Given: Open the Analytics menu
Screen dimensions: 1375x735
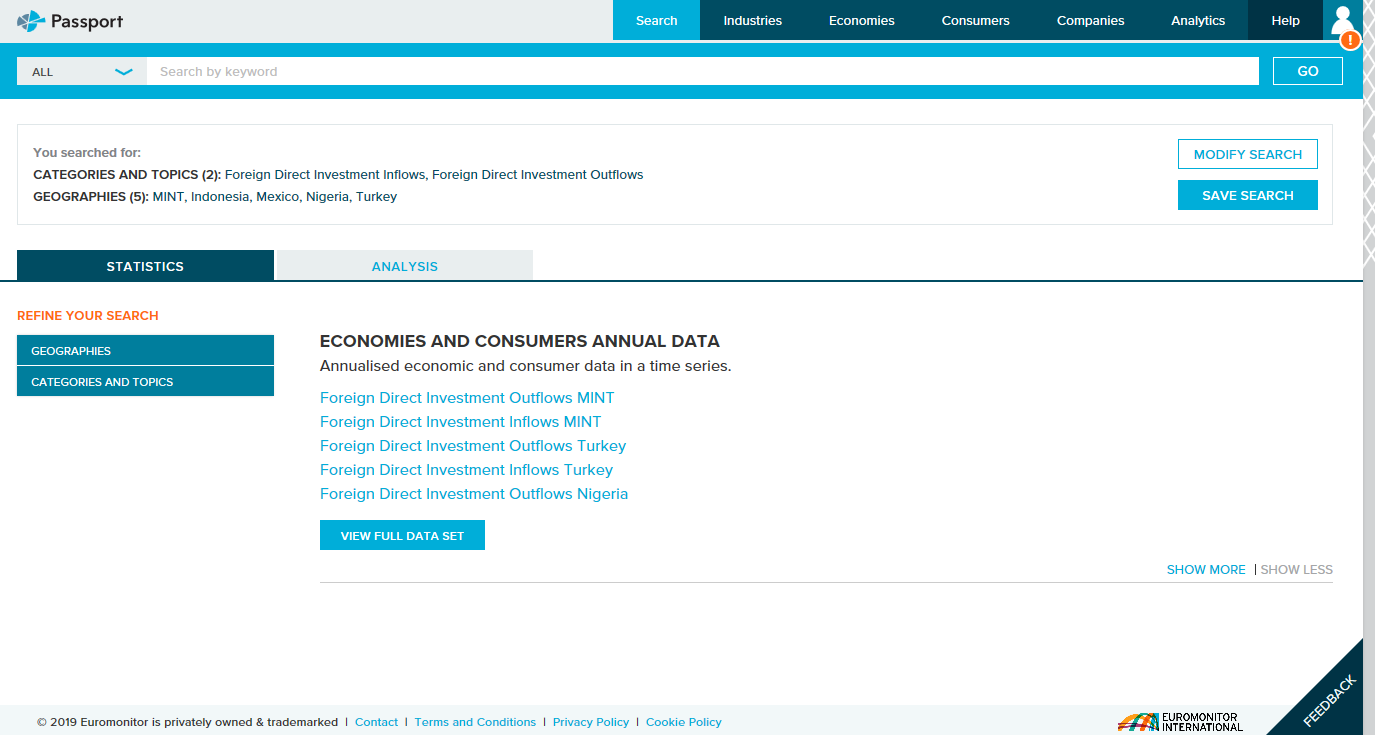Looking at the screenshot, I should click(1197, 20).
